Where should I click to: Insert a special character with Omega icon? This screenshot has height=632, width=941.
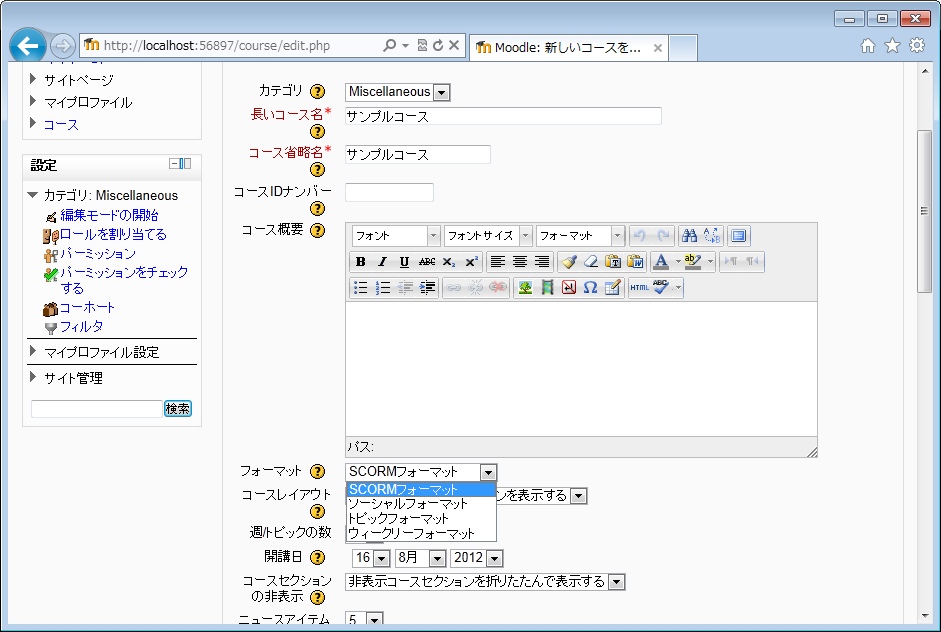[590, 288]
